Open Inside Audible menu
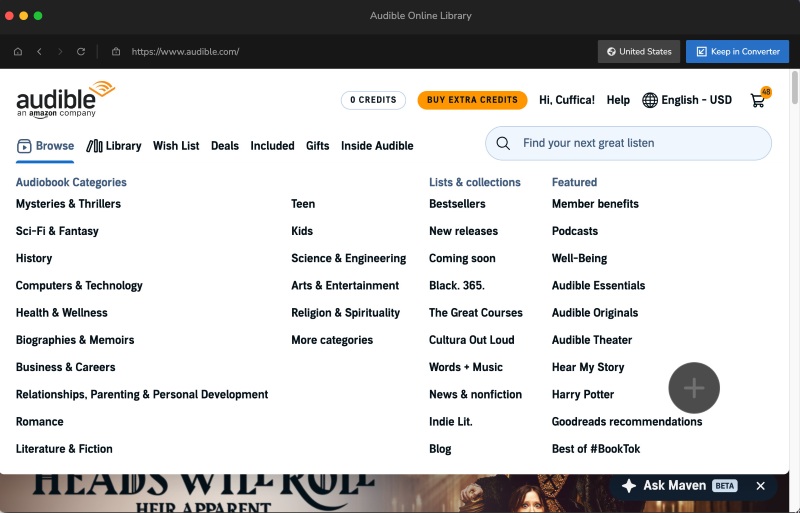Viewport: 800px width, 513px height. [x=377, y=146]
